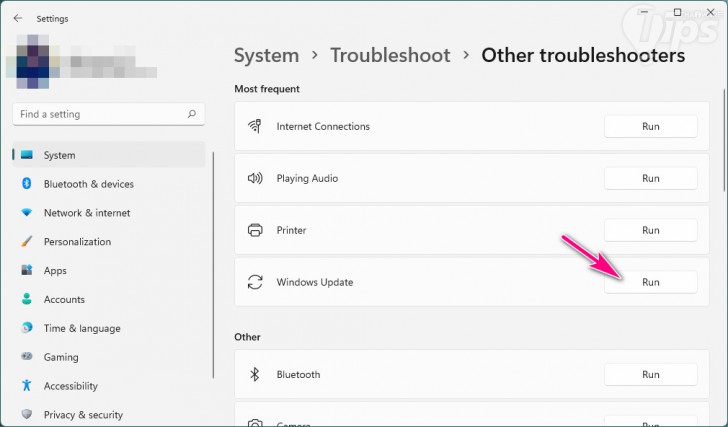Click the Apps sidebar icon

[x=27, y=270]
